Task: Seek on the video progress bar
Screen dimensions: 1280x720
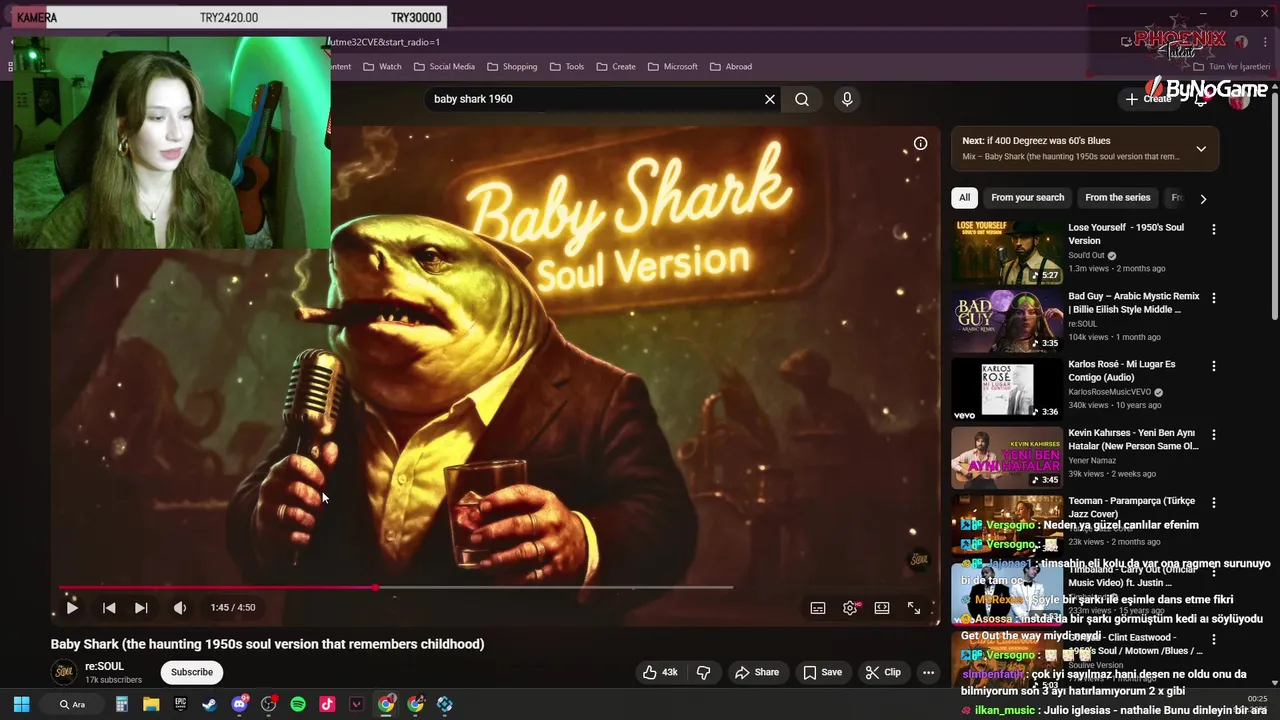Action: pos(396,588)
